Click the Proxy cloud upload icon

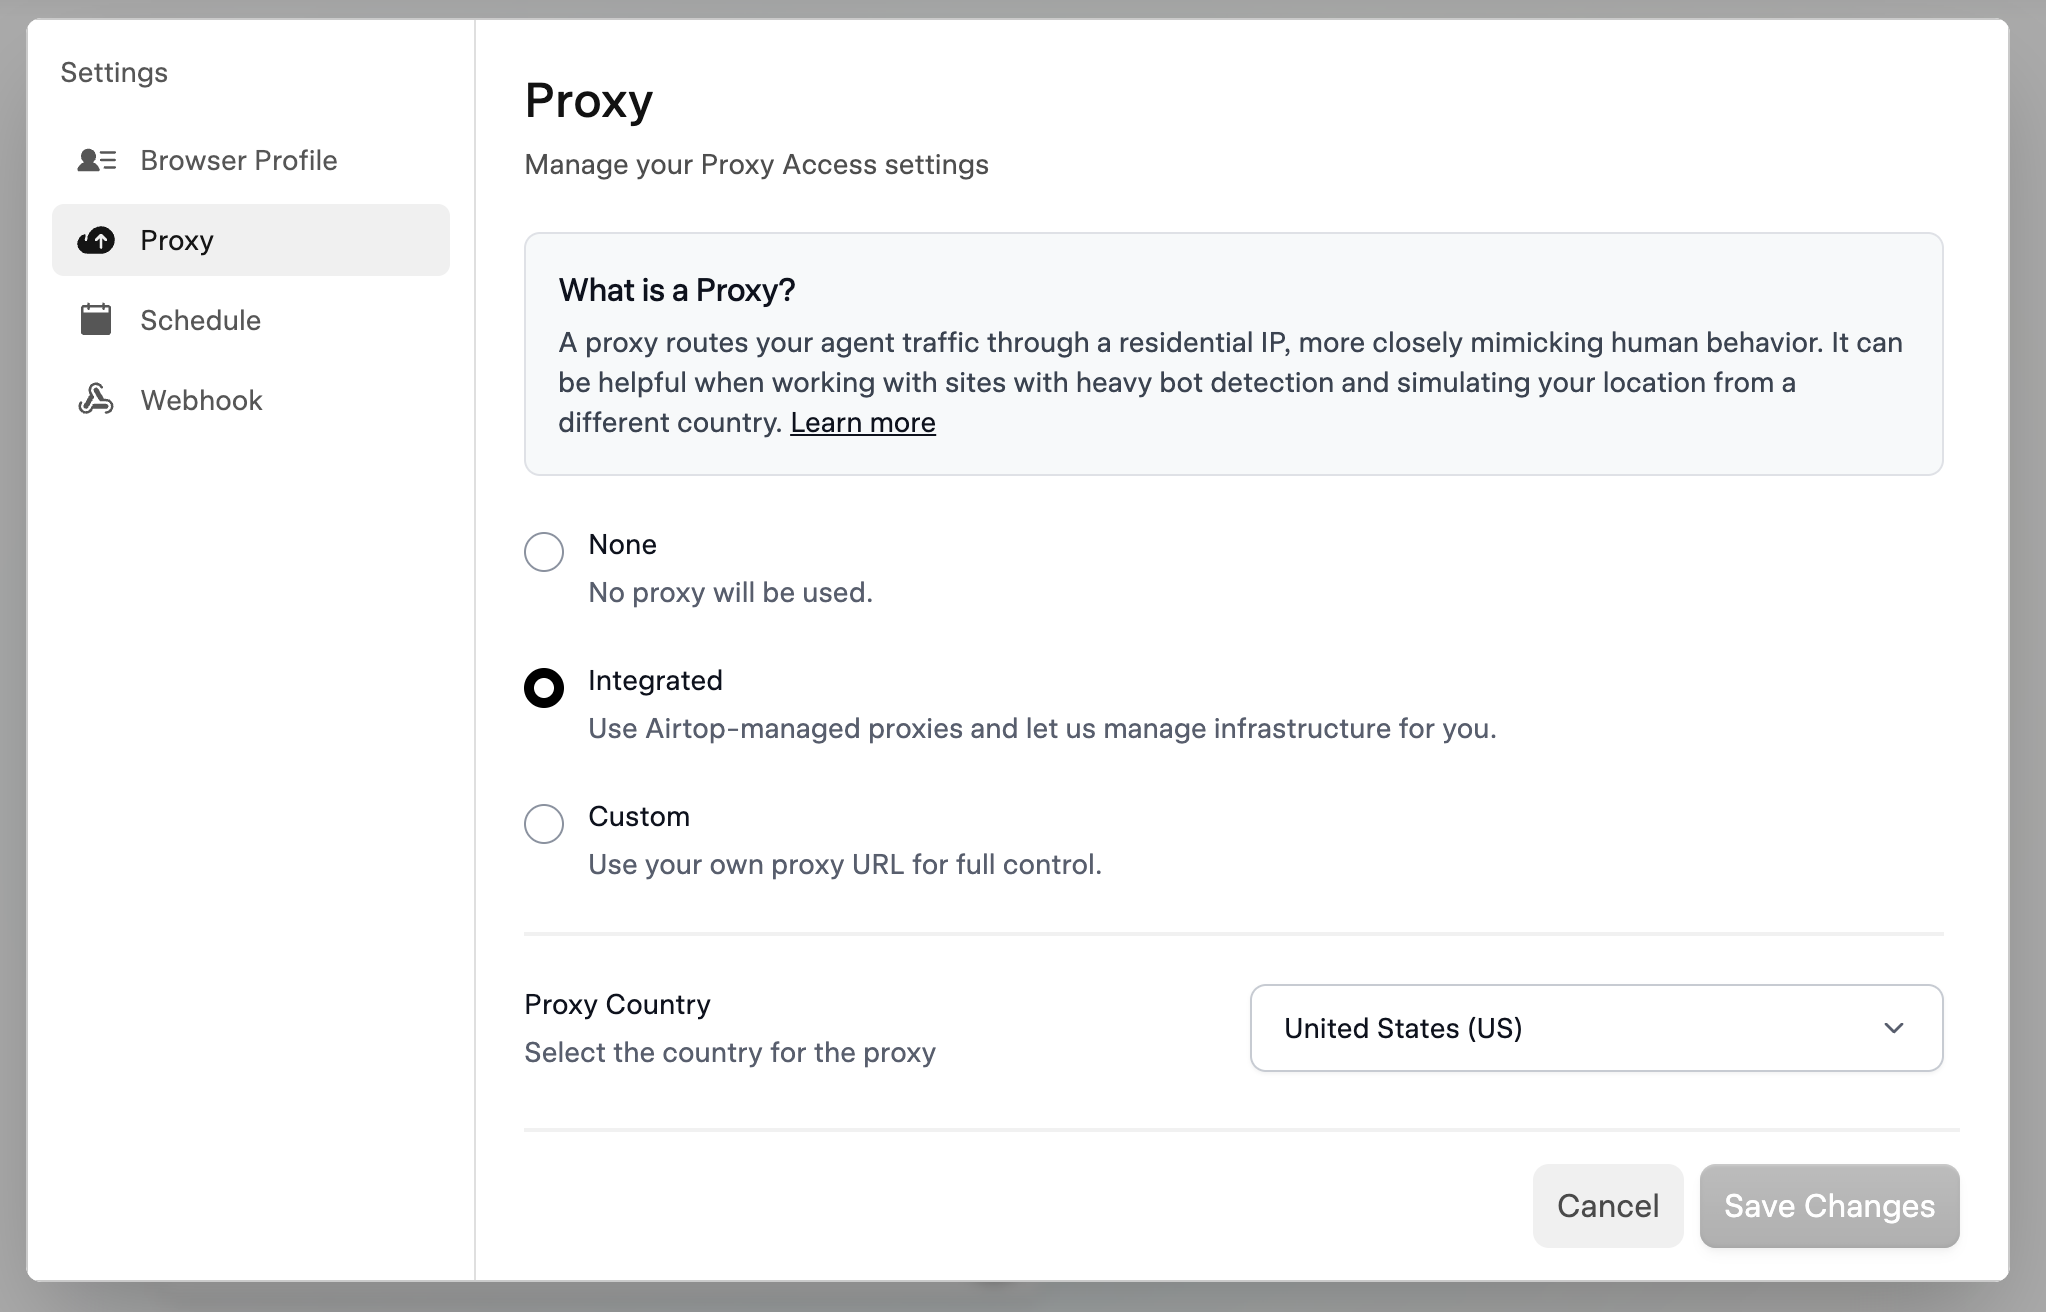pyautogui.click(x=96, y=240)
